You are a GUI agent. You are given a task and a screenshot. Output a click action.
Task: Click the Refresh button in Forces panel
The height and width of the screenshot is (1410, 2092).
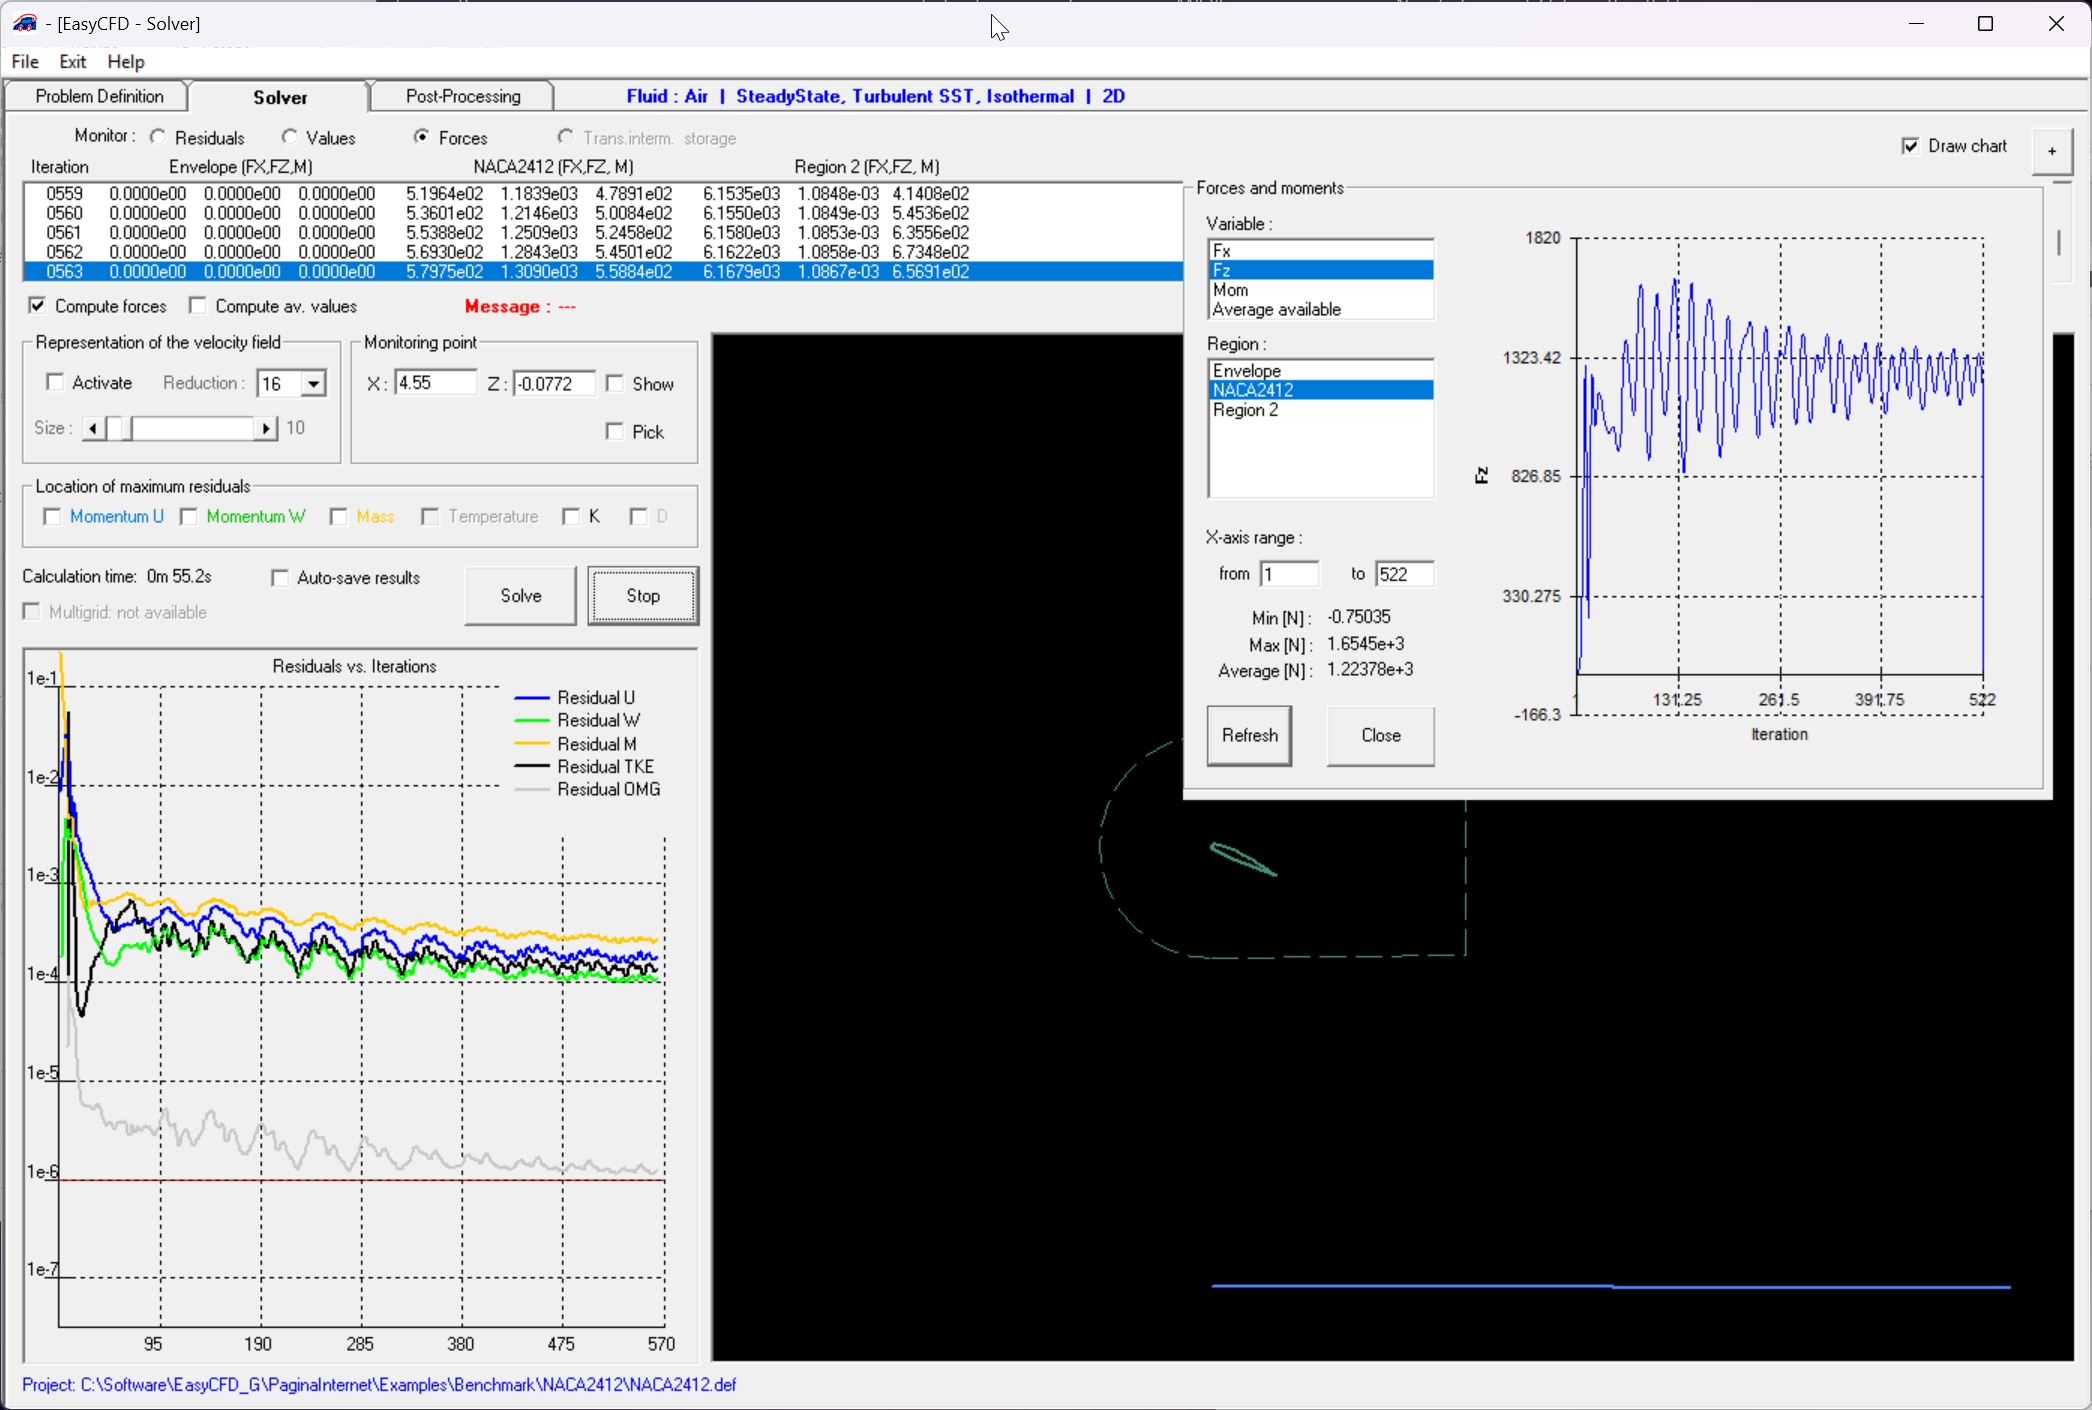click(x=1249, y=736)
